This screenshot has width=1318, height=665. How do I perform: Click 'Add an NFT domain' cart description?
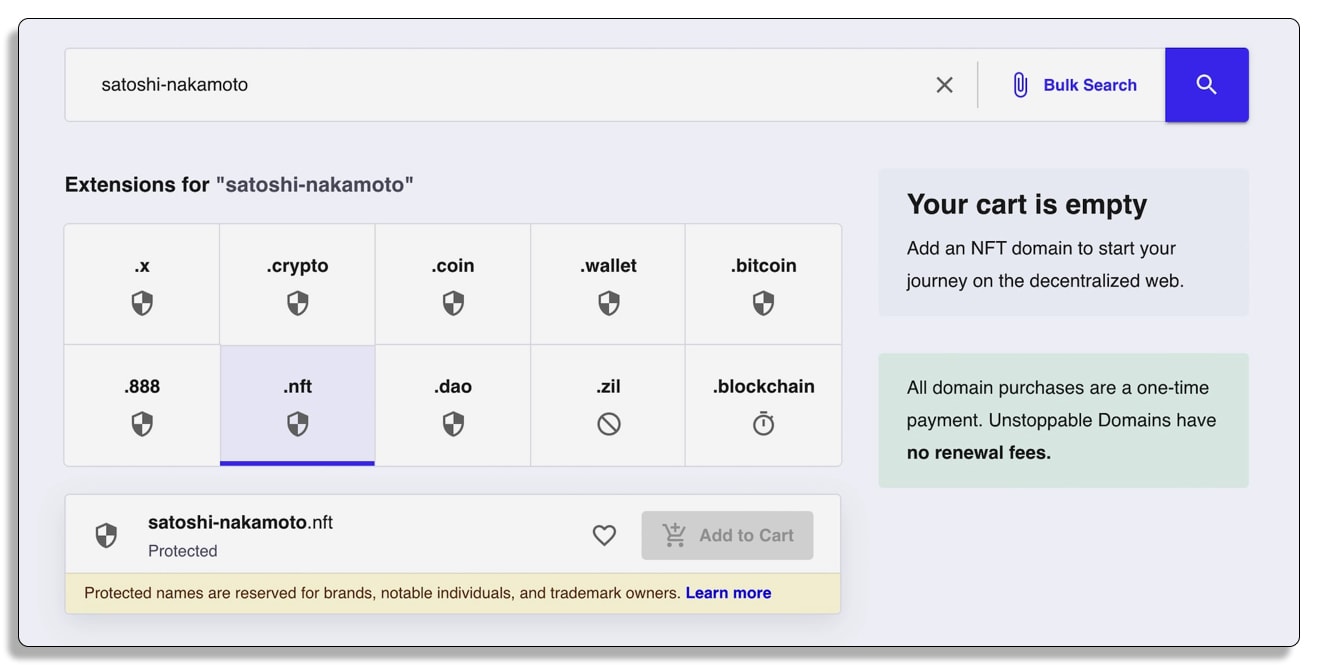[x=1045, y=264]
